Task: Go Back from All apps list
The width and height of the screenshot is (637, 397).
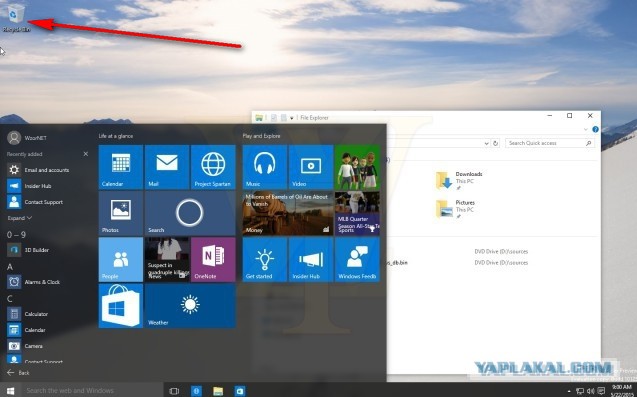Action: coord(18,373)
